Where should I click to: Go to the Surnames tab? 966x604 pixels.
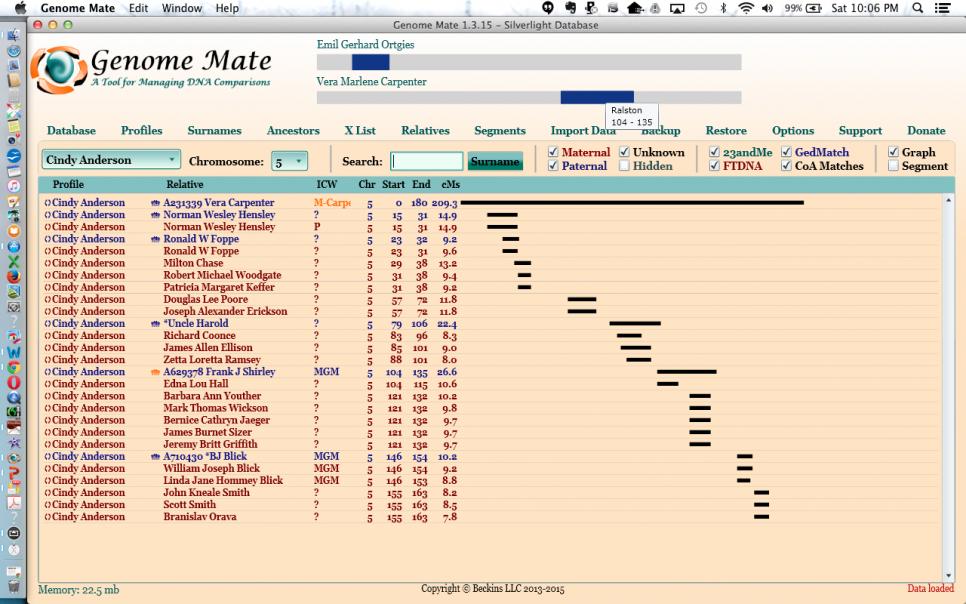(214, 131)
